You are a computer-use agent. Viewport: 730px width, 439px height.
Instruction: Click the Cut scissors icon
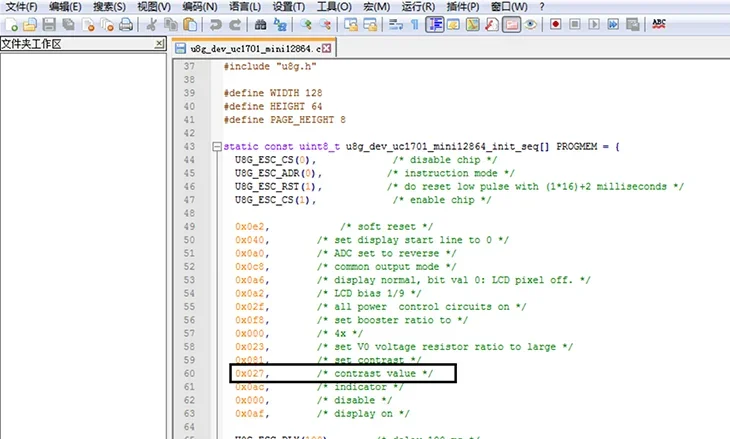[151, 24]
